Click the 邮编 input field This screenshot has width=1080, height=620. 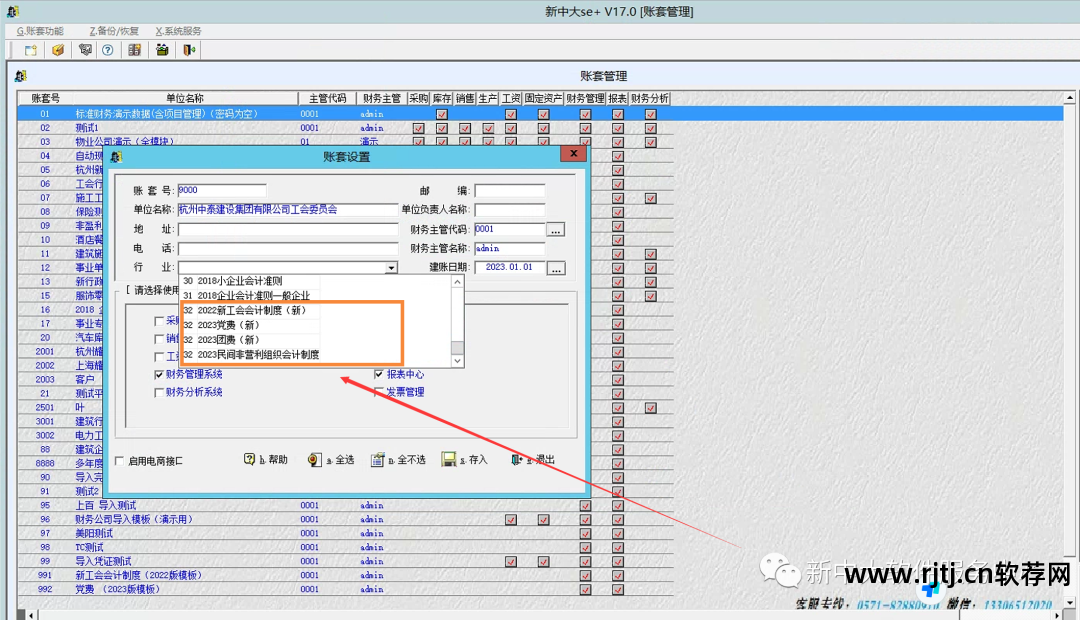(510, 191)
